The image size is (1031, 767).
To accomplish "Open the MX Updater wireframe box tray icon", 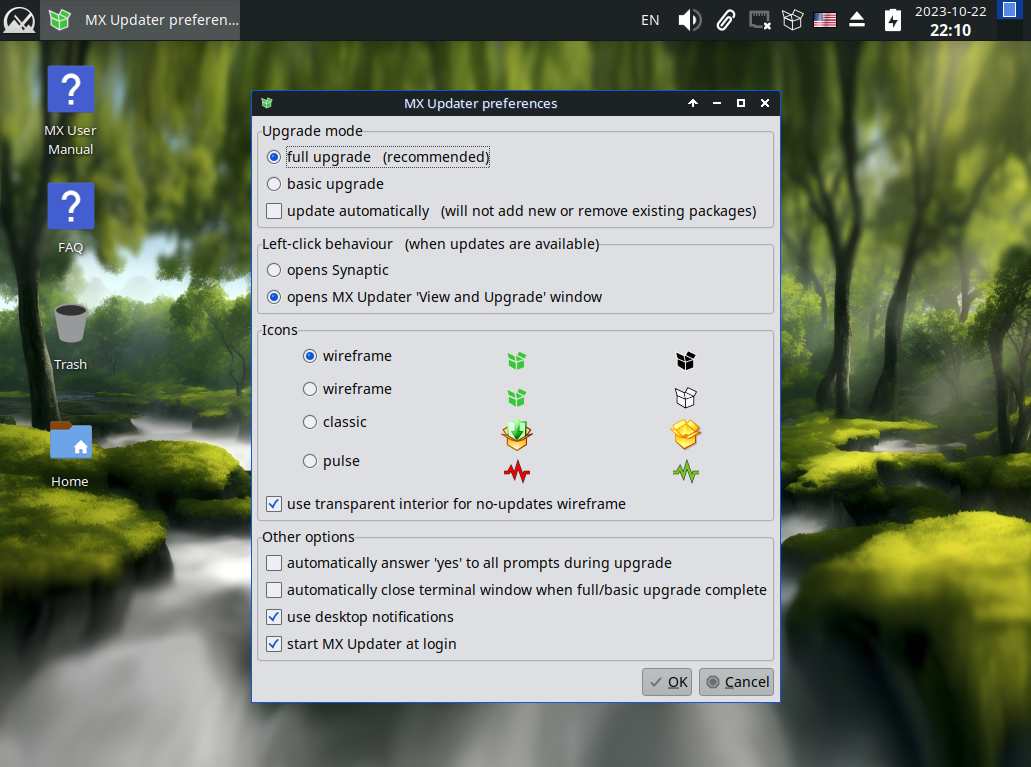I will click(792, 20).
